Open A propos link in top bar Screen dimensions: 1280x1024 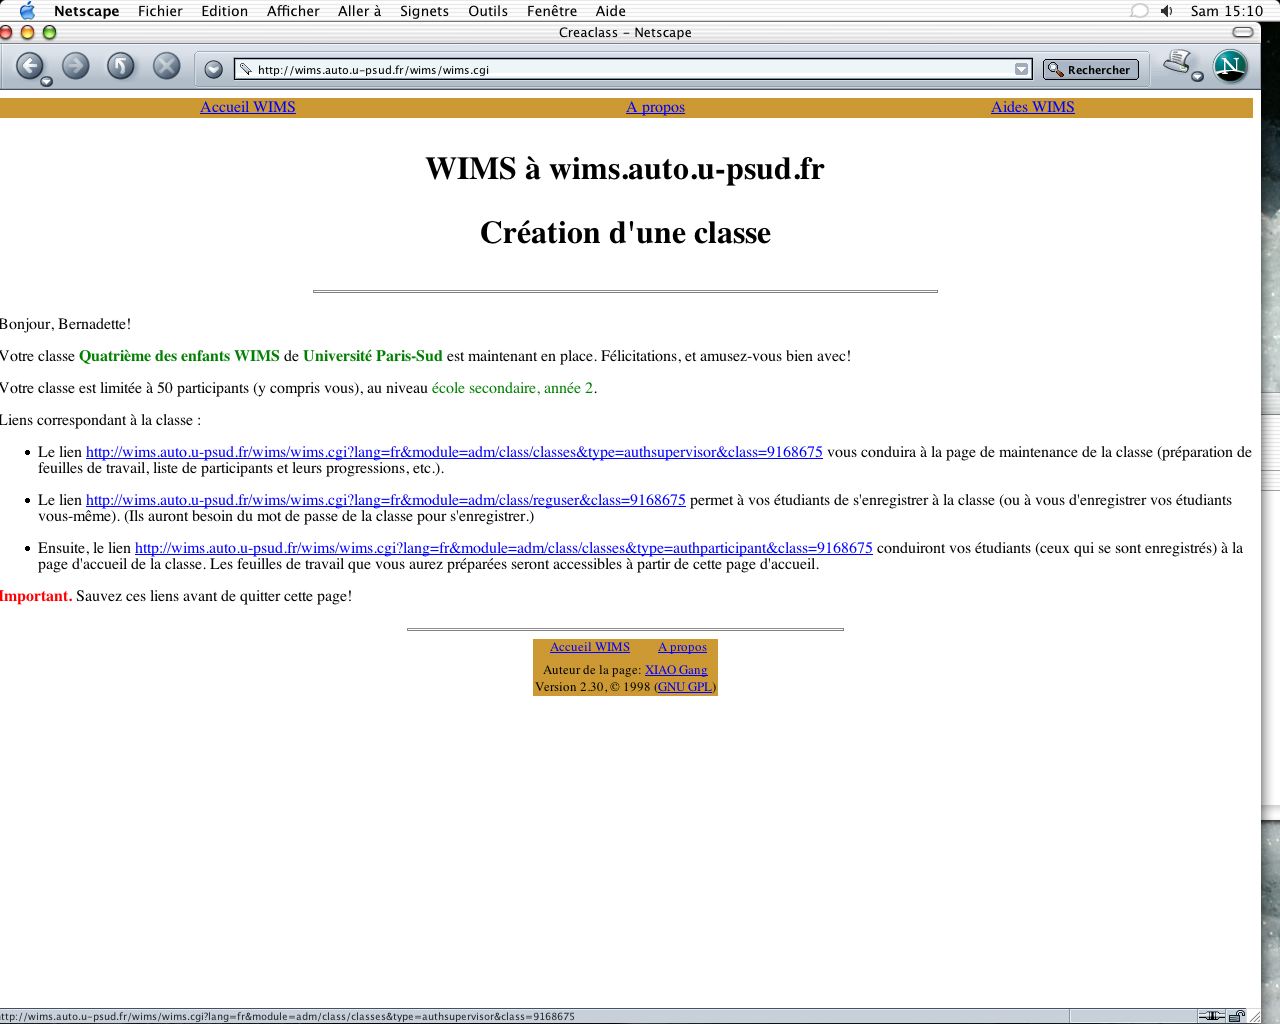point(655,107)
